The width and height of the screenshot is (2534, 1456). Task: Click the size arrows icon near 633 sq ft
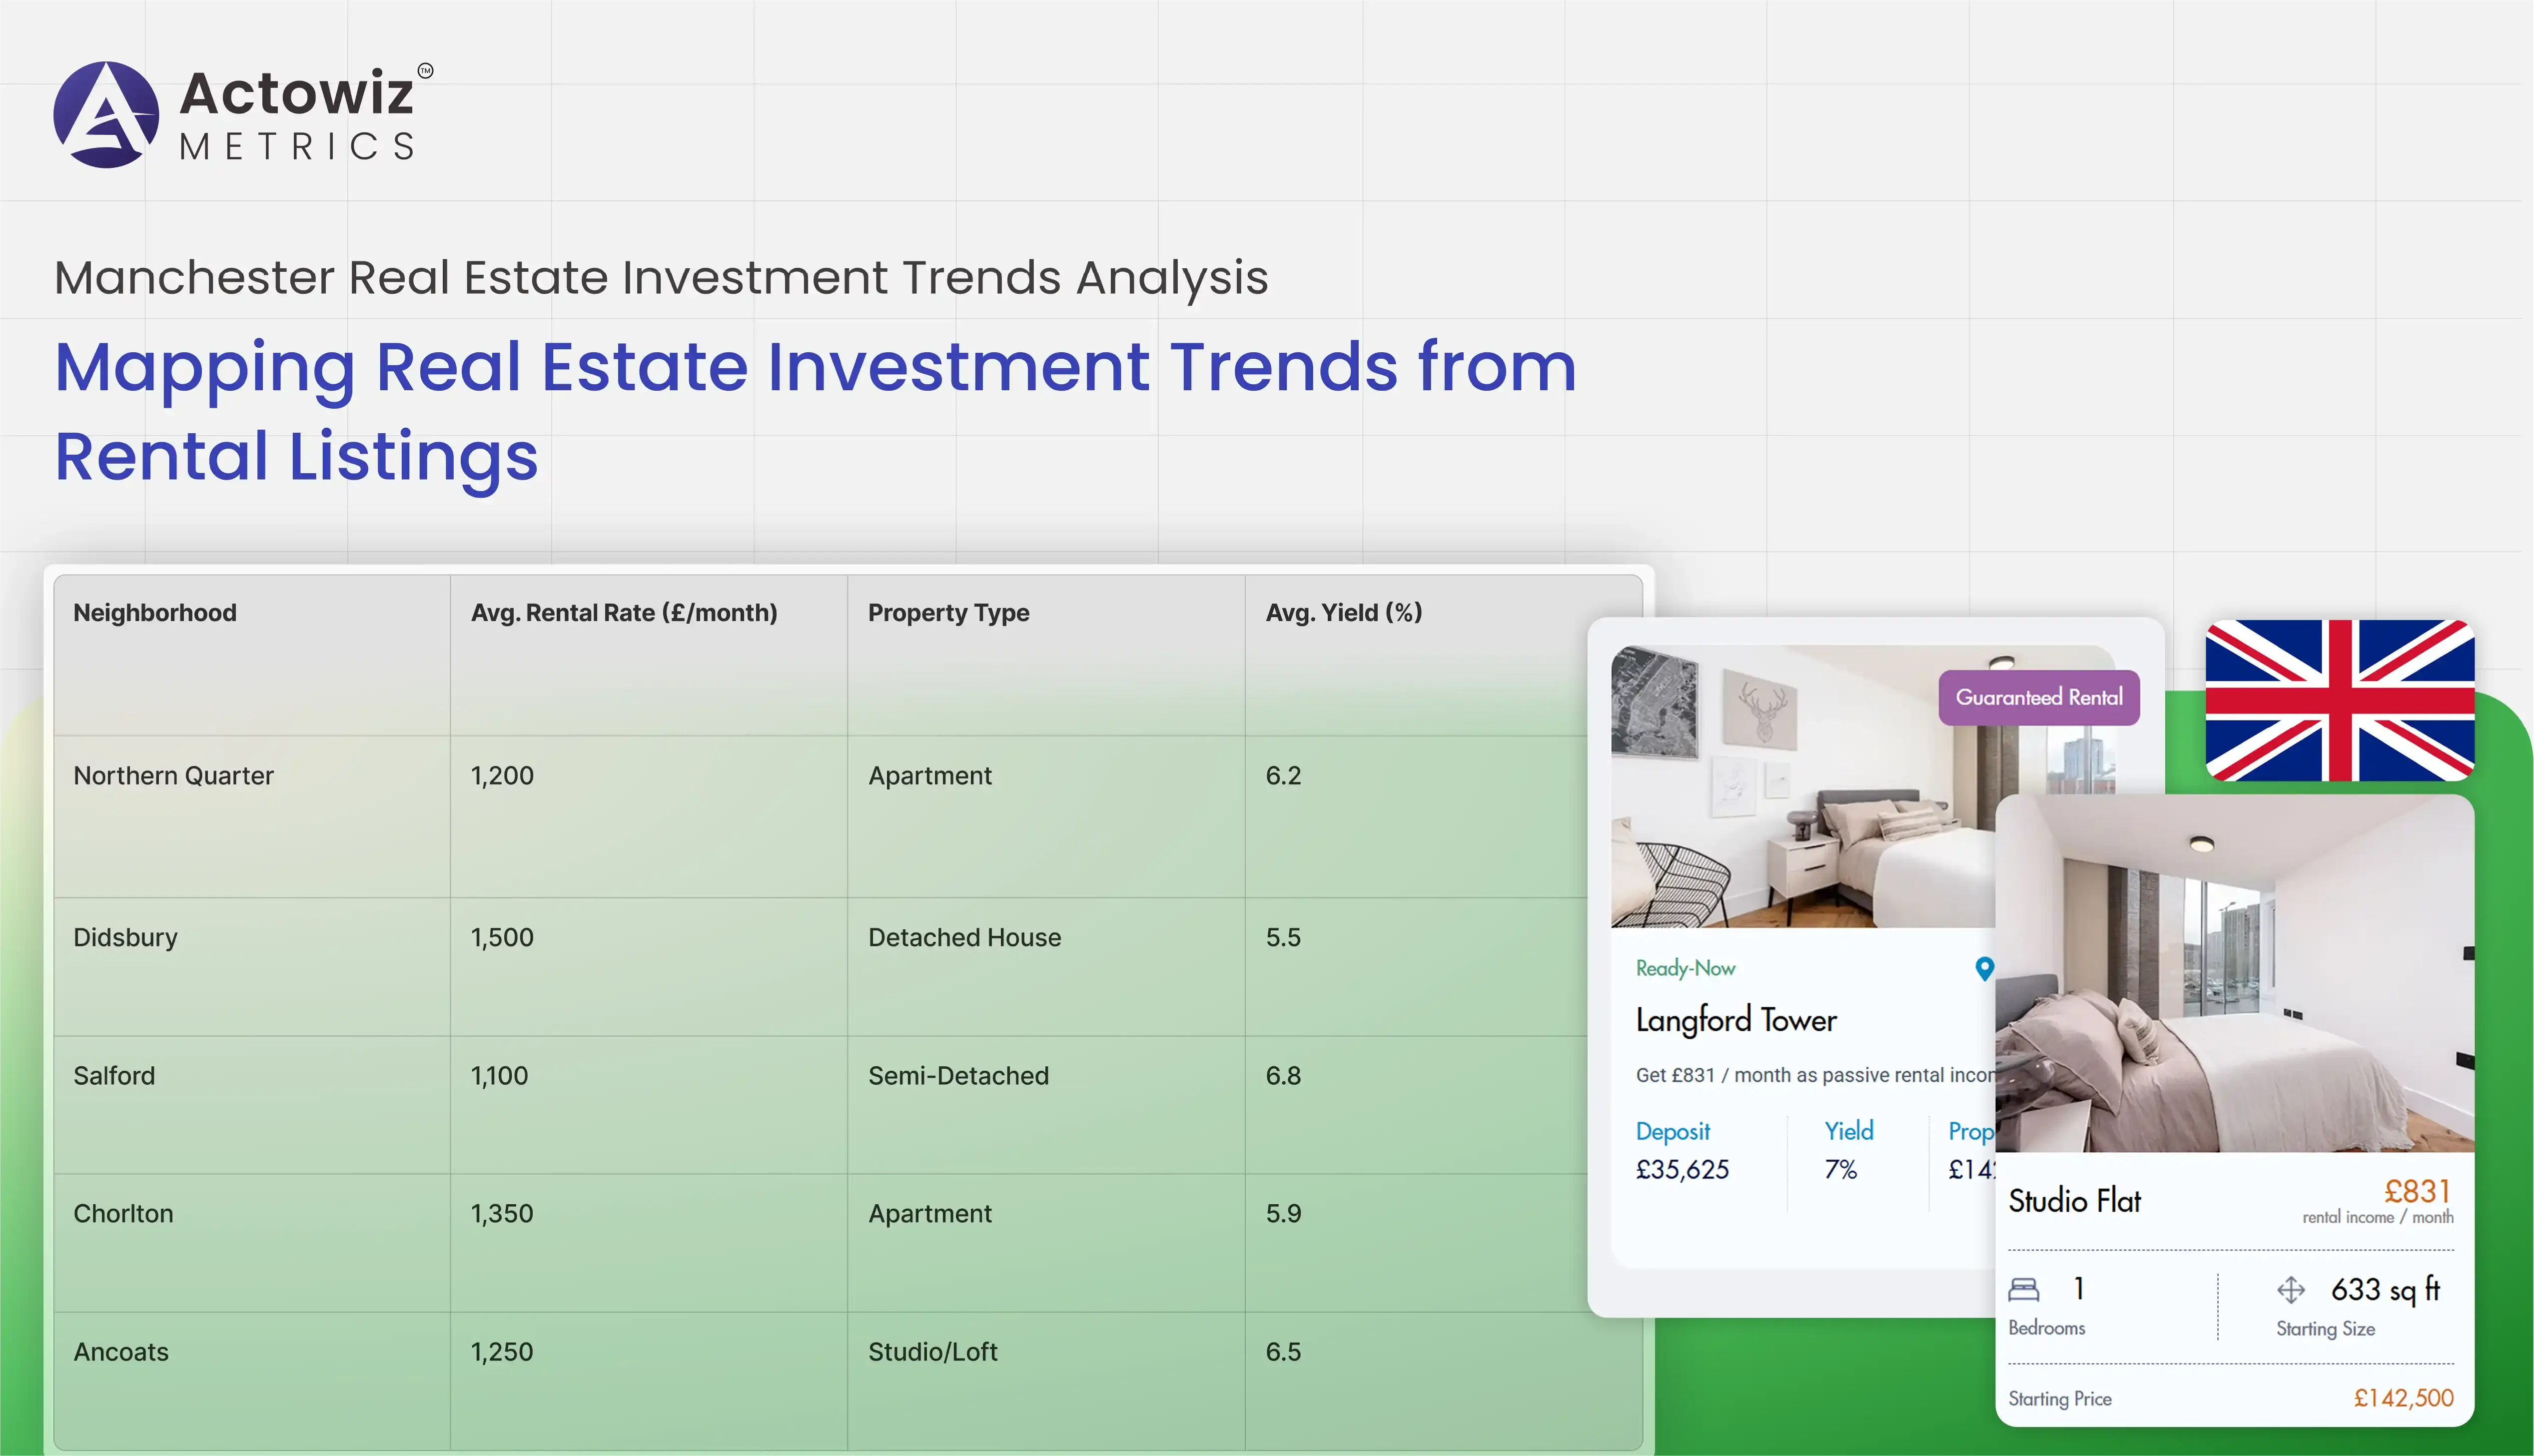pyautogui.click(x=2290, y=1290)
